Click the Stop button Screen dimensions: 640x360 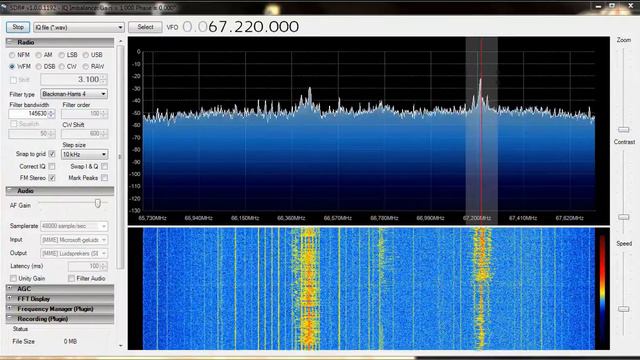(18, 27)
